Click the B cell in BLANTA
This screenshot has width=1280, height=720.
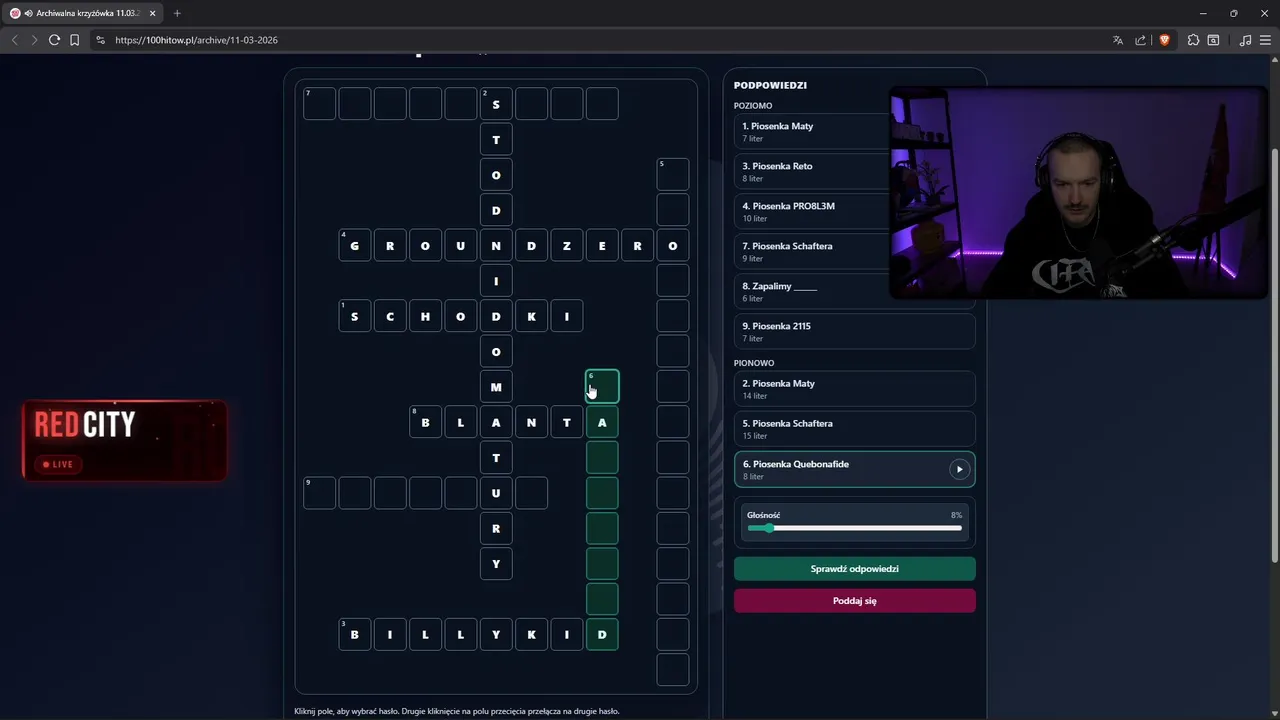(x=425, y=422)
